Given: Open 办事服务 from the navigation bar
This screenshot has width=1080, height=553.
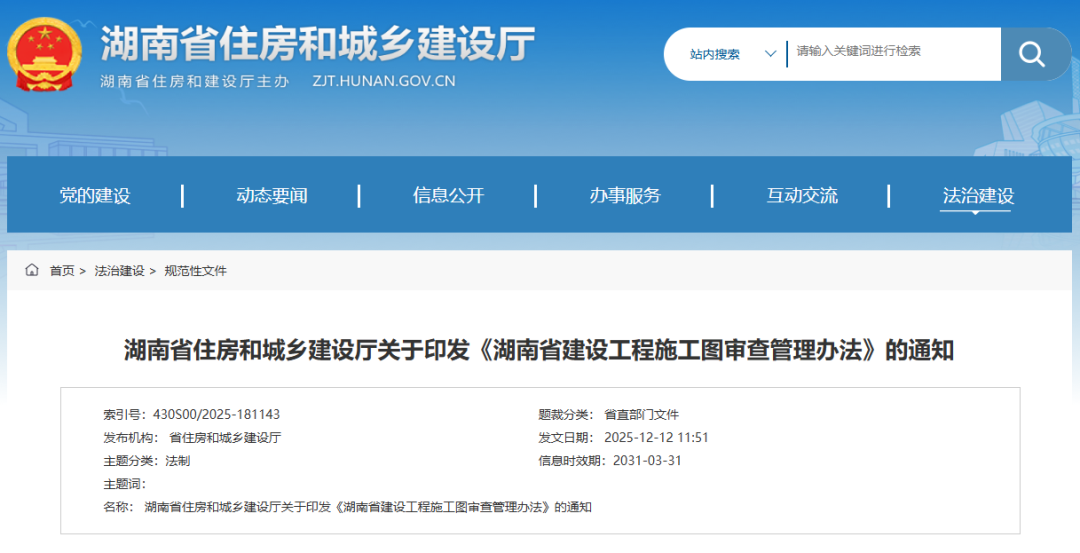Looking at the screenshot, I should tap(625, 196).
